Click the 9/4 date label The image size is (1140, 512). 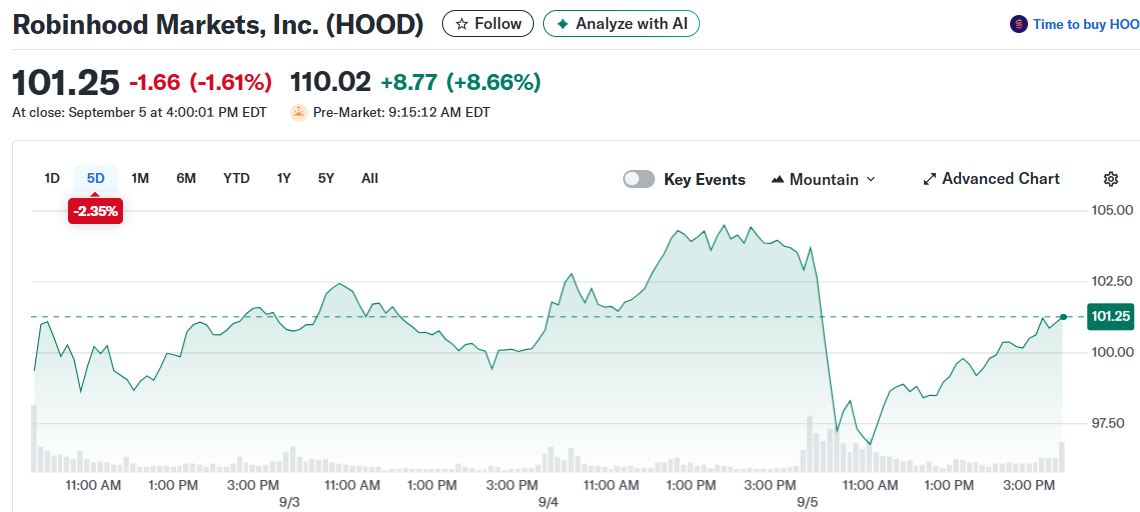(548, 502)
